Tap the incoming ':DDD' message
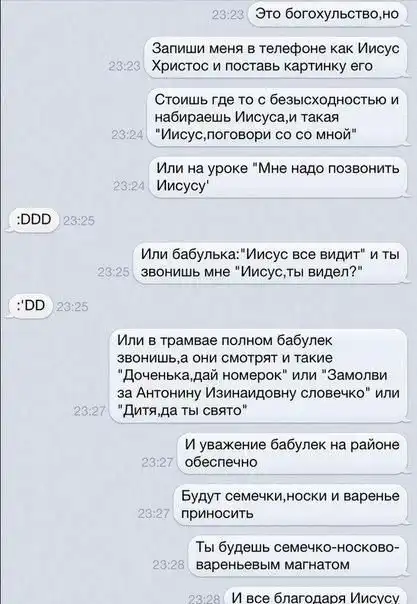The height and width of the screenshot is (604, 417). [x=34, y=220]
